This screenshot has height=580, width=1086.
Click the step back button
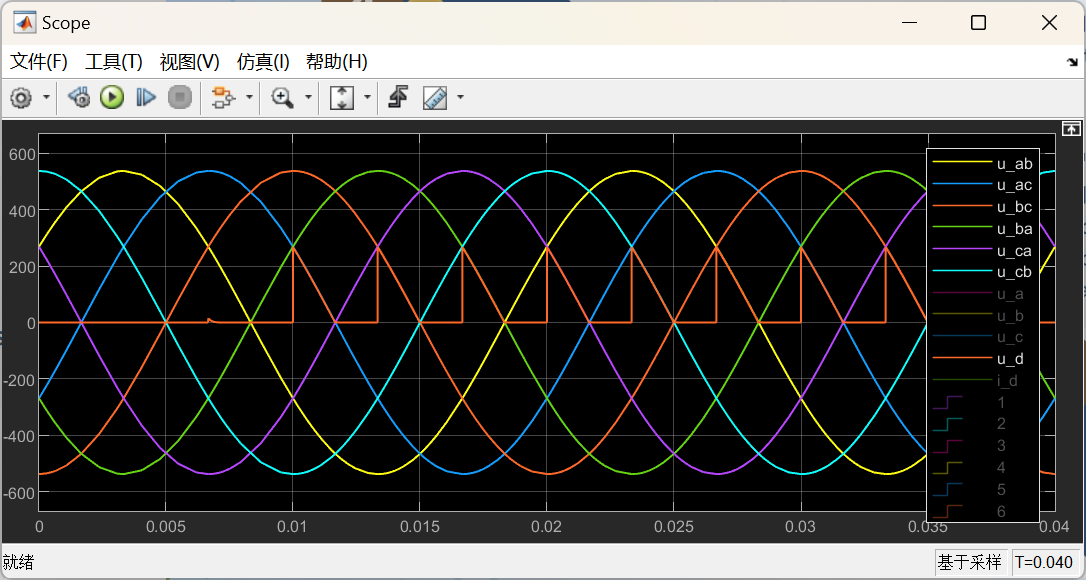click(78, 98)
